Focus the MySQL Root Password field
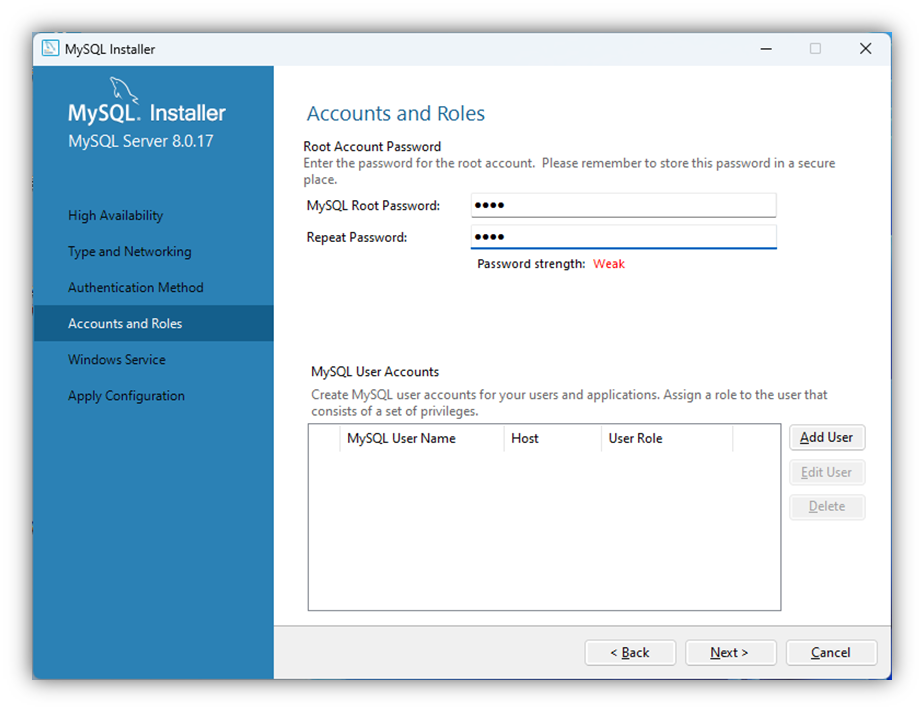 (x=623, y=205)
